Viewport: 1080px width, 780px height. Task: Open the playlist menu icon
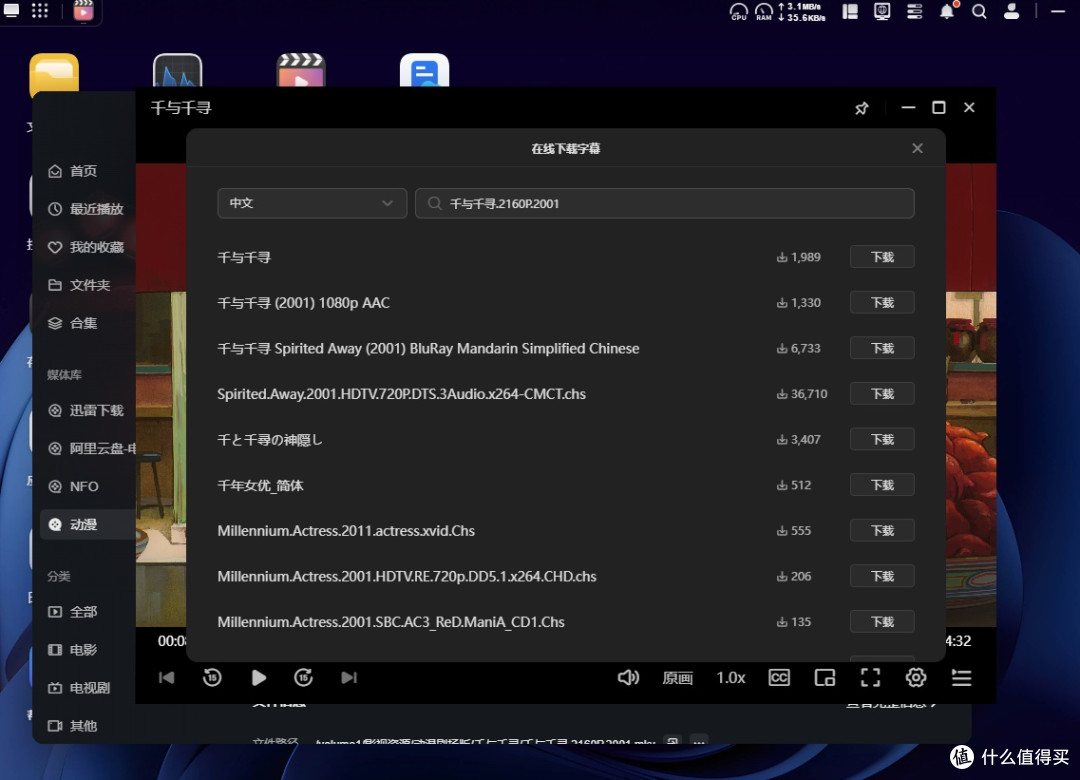962,678
